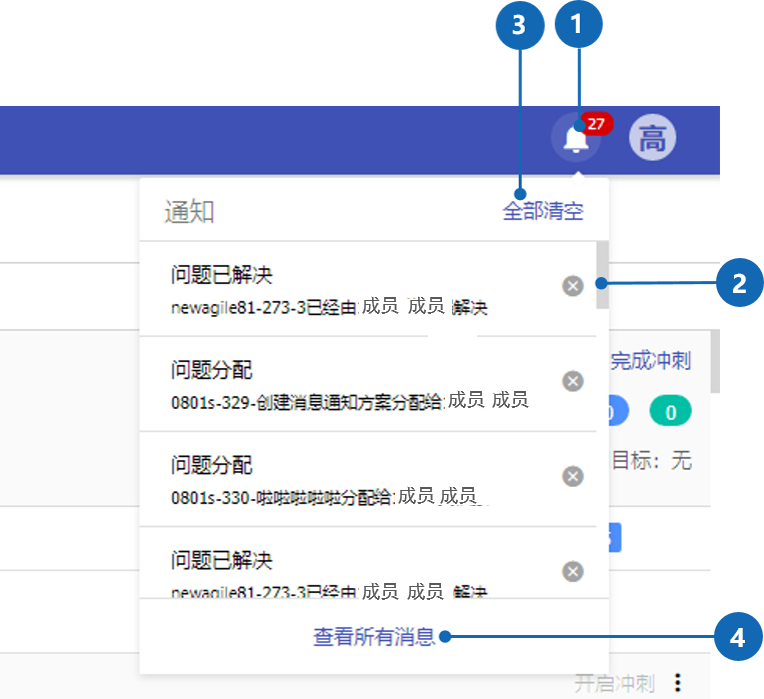The height and width of the screenshot is (699, 764).
Task: Open 查看所有消息 to view all messages
Action: point(374,636)
